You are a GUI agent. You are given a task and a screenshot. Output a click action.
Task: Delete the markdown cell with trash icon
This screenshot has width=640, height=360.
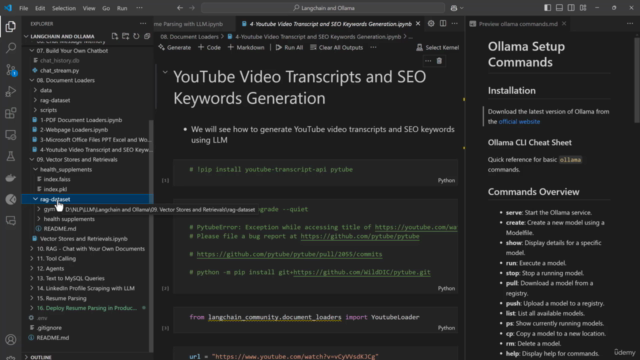pos(439,61)
